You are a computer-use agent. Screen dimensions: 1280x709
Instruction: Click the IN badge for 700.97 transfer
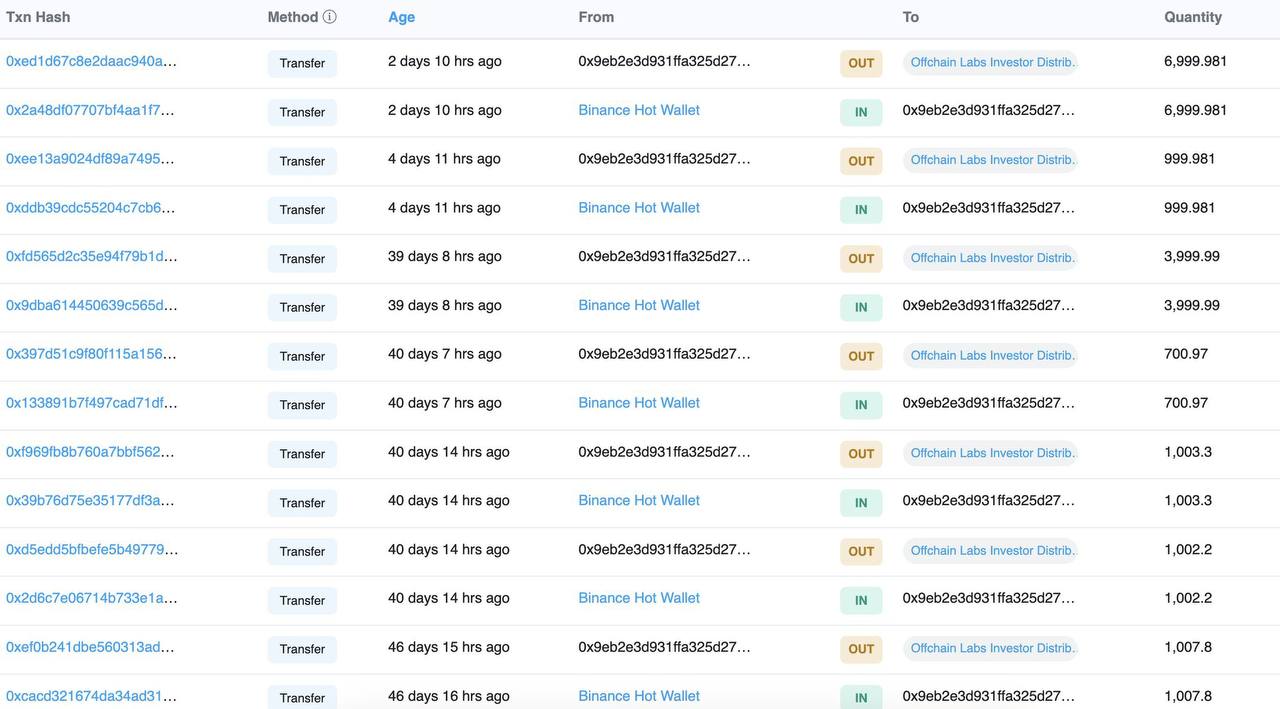(x=861, y=405)
